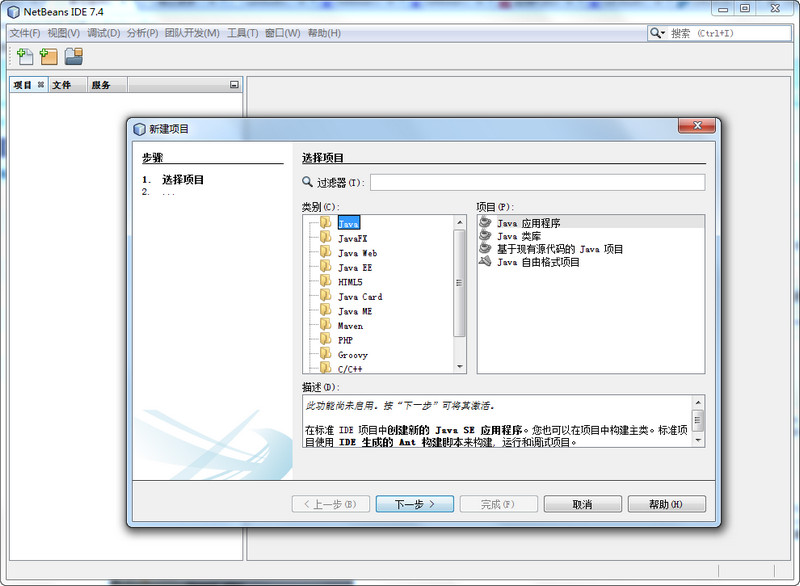Choose Java 自由格式项目

(538, 262)
